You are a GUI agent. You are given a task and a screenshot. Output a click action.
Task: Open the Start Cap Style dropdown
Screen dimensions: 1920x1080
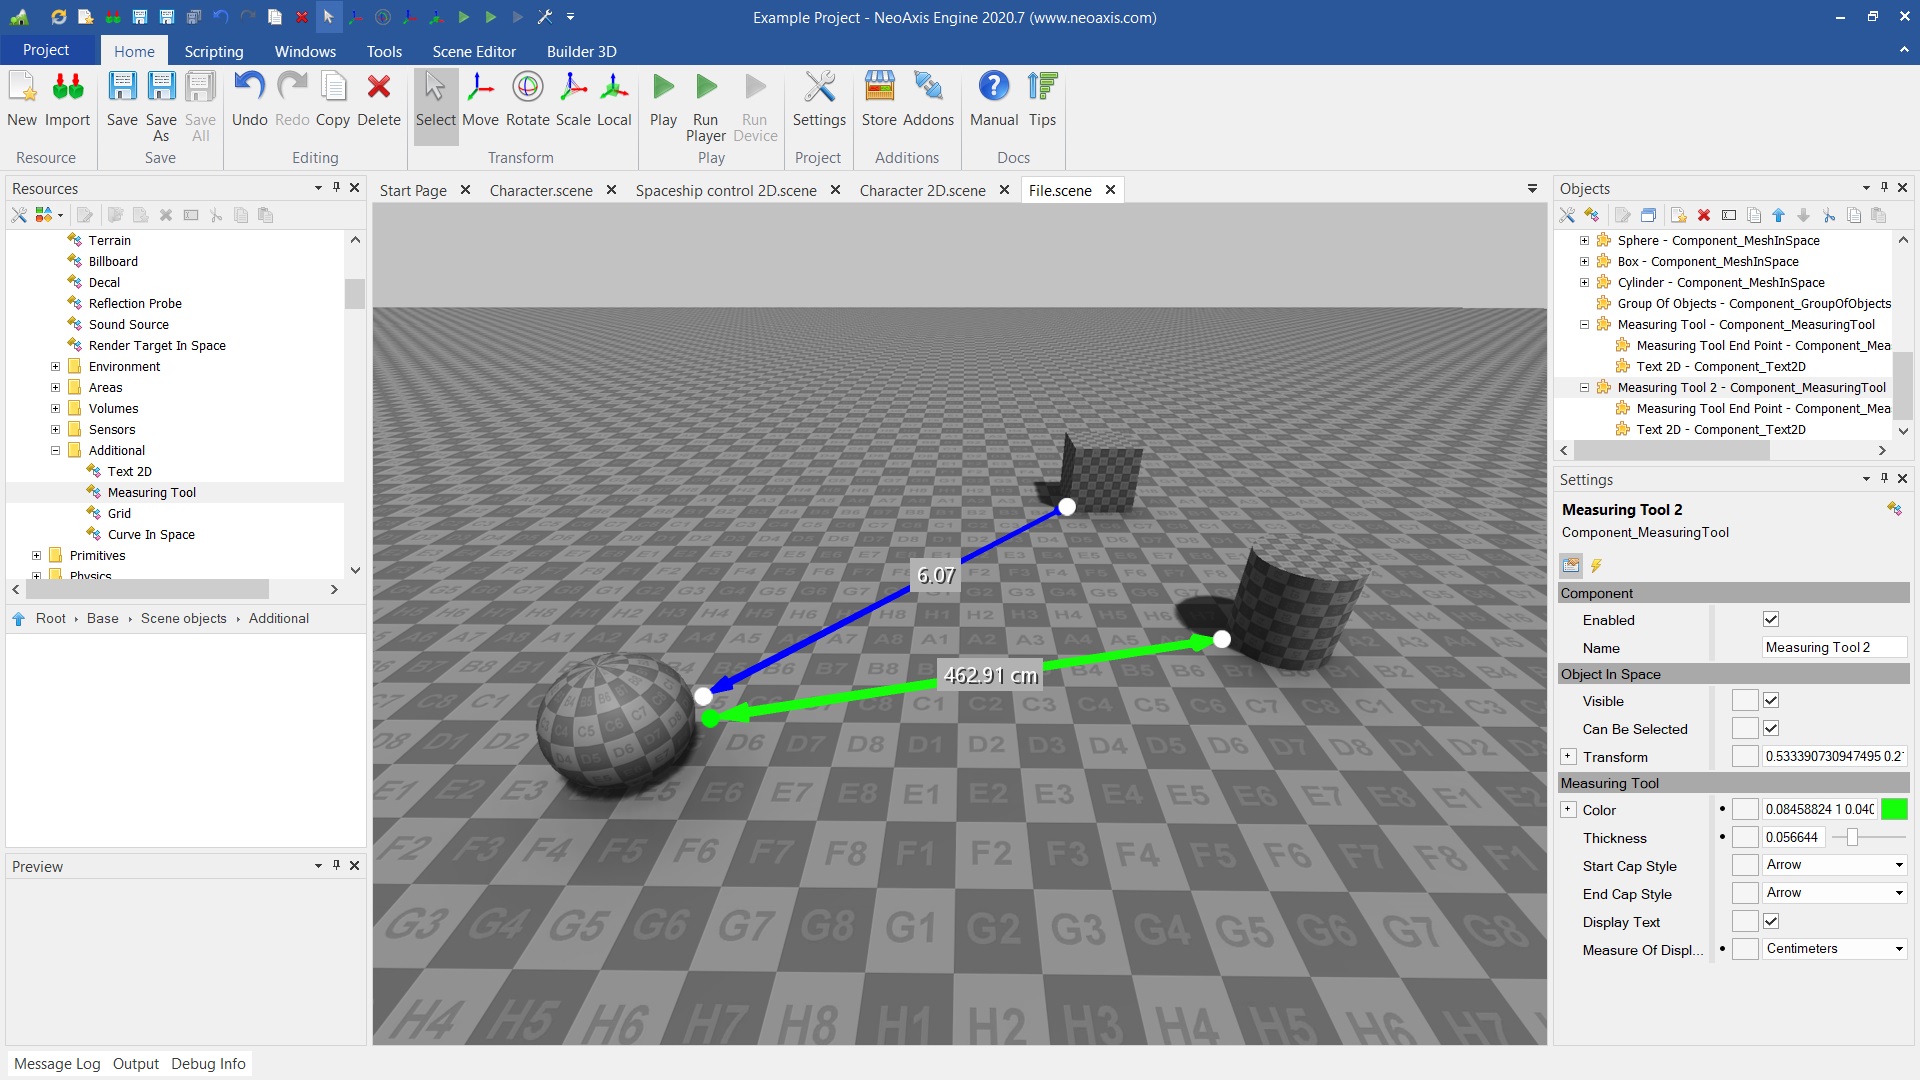pos(1834,865)
